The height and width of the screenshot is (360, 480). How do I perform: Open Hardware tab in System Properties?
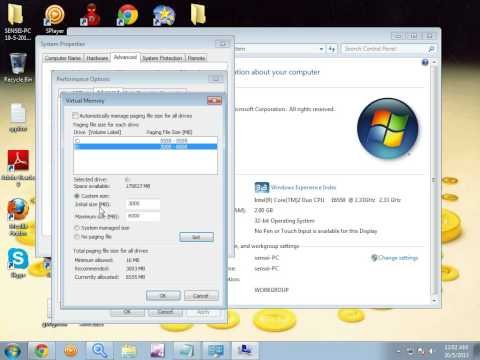[97, 58]
